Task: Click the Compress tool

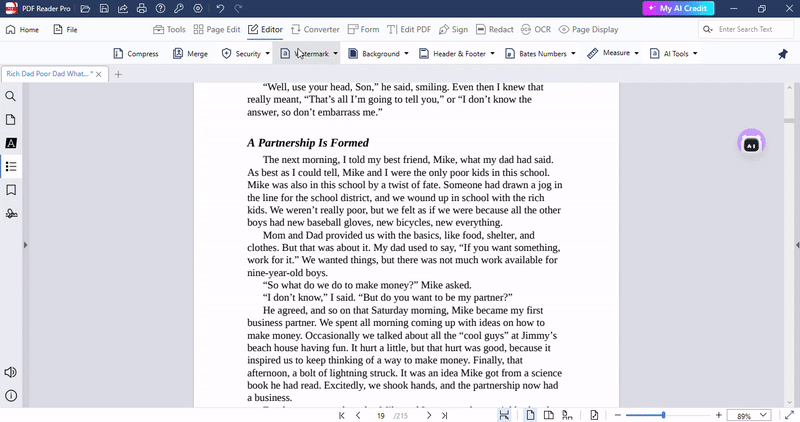Action: pyautogui.click(x=136, y=54)
